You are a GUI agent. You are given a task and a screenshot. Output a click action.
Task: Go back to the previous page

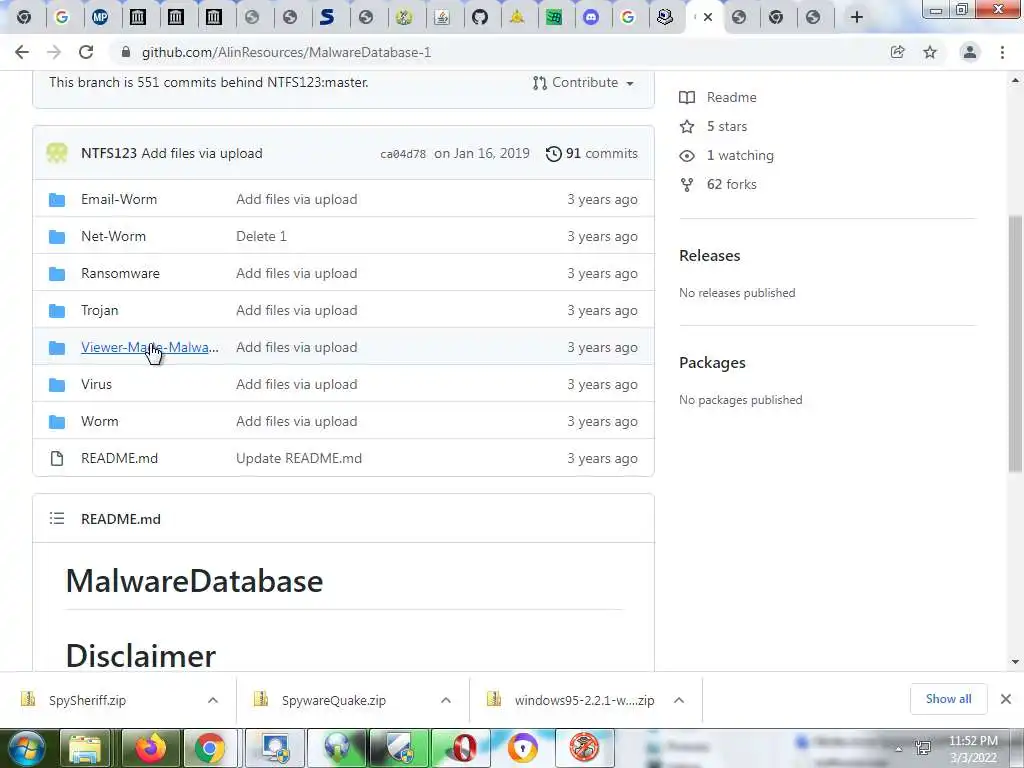[22, 52]
